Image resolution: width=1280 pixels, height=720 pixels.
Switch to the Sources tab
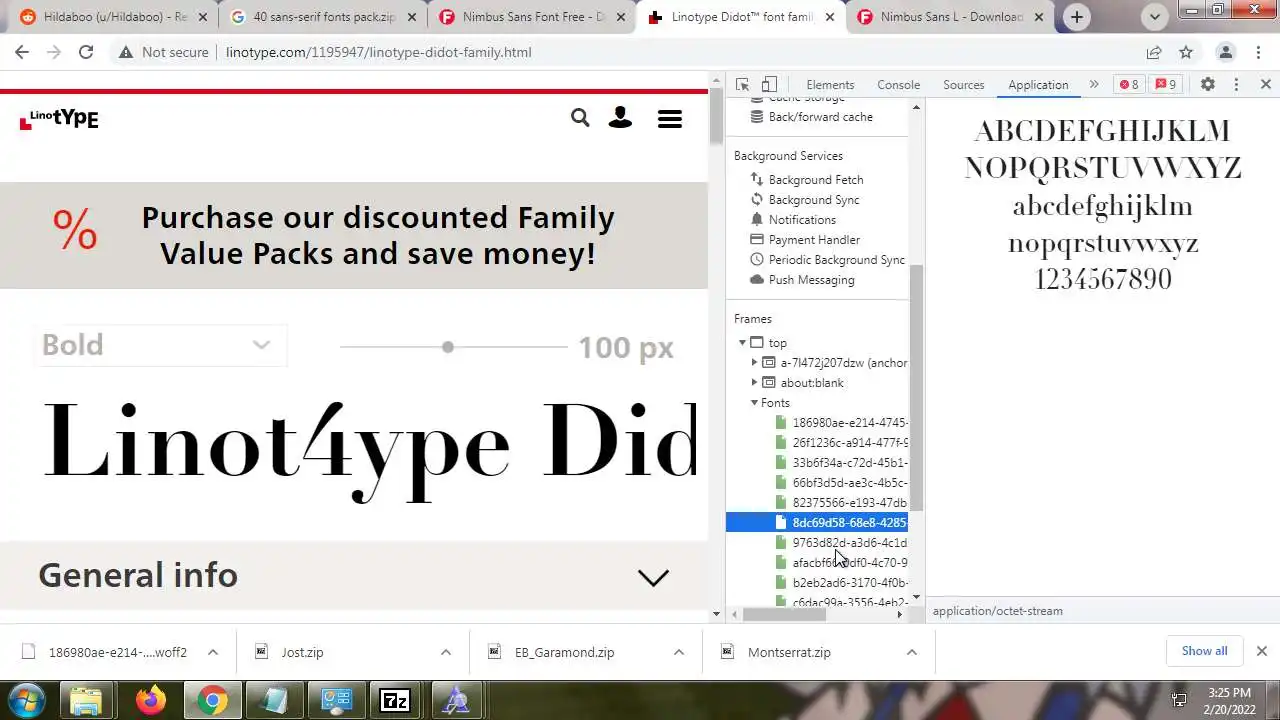click(963, 84)
